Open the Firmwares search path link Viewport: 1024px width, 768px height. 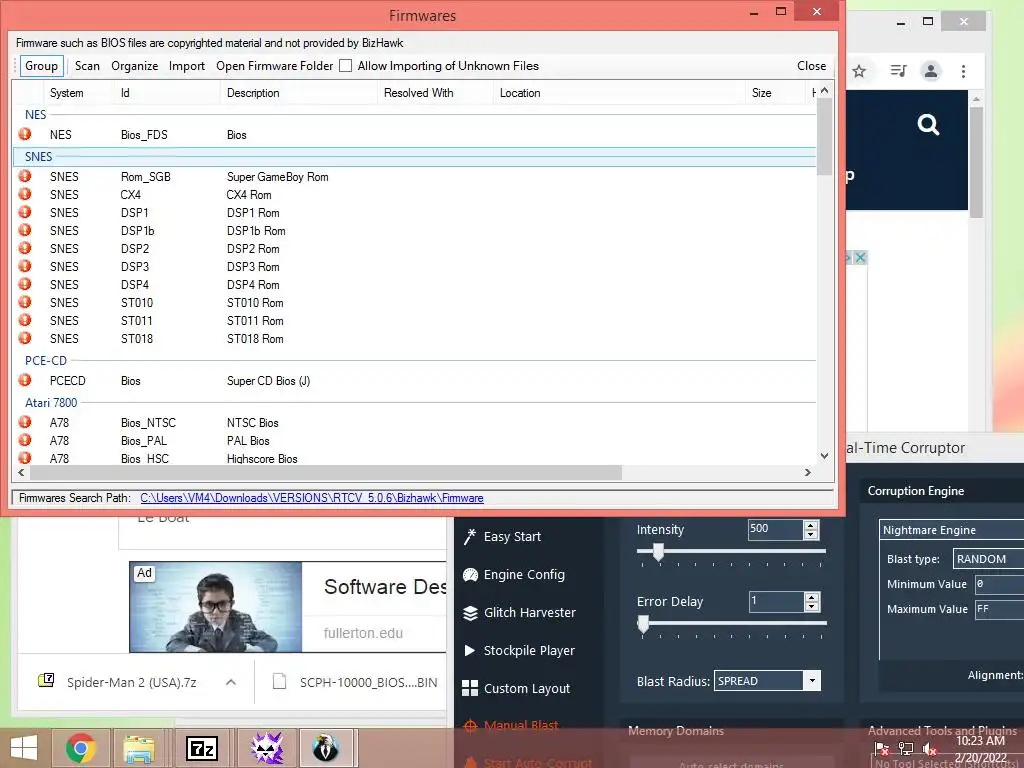pyautogui.click(x=312, y=498)
